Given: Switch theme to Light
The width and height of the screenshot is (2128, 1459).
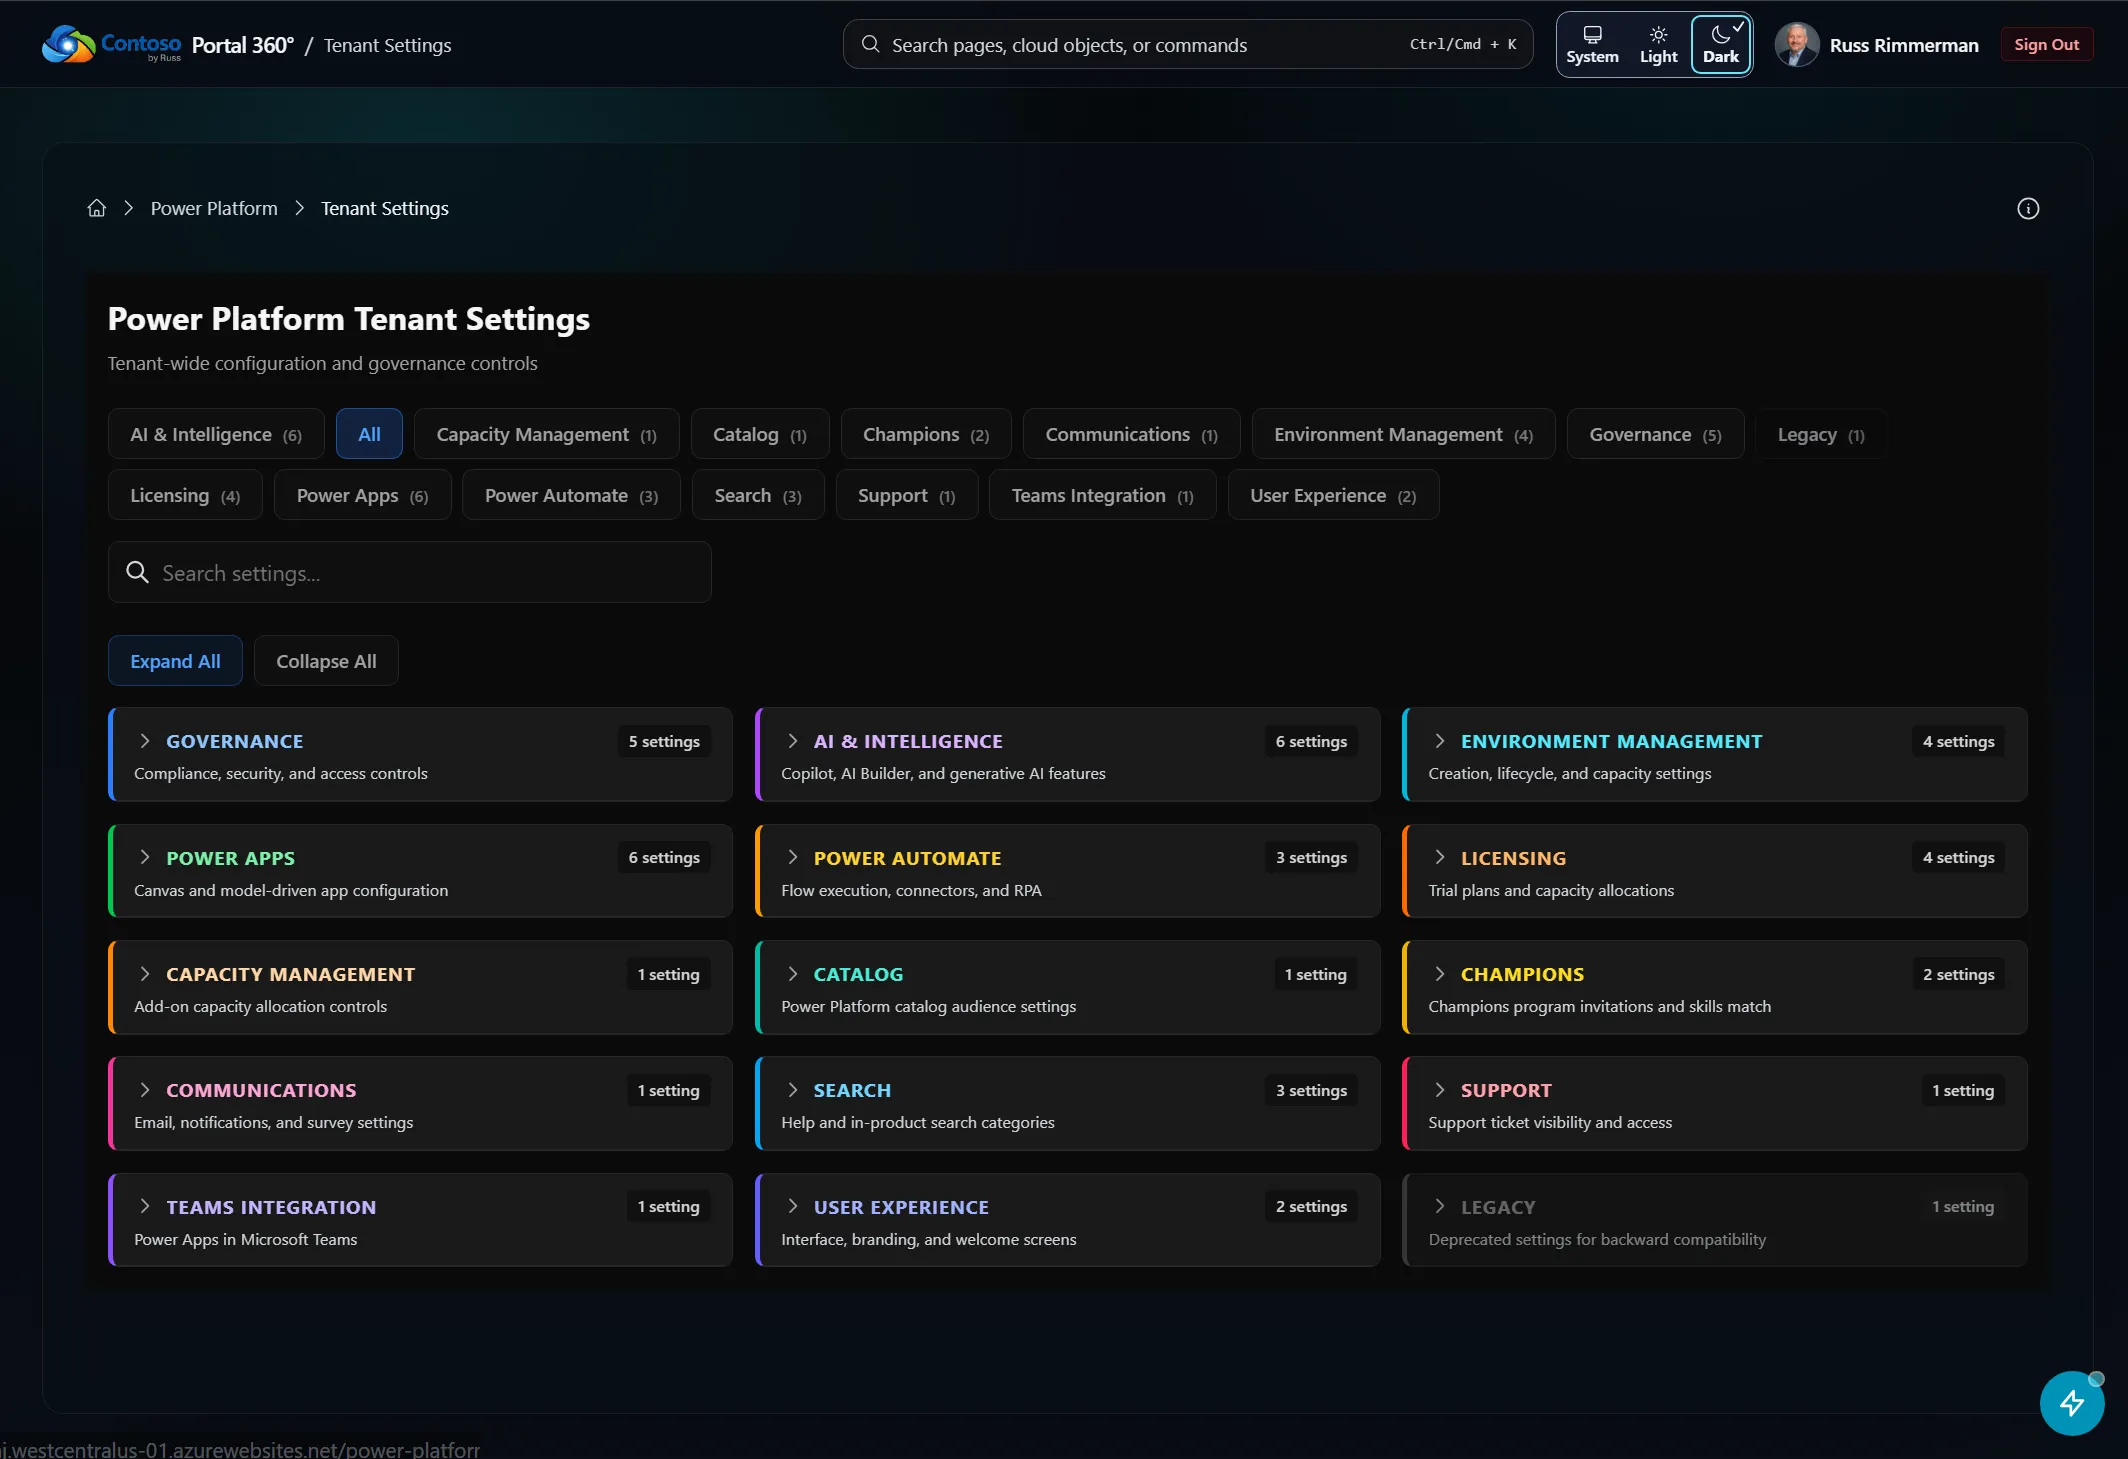Looking at the screenshot, I should (1658, 45).
